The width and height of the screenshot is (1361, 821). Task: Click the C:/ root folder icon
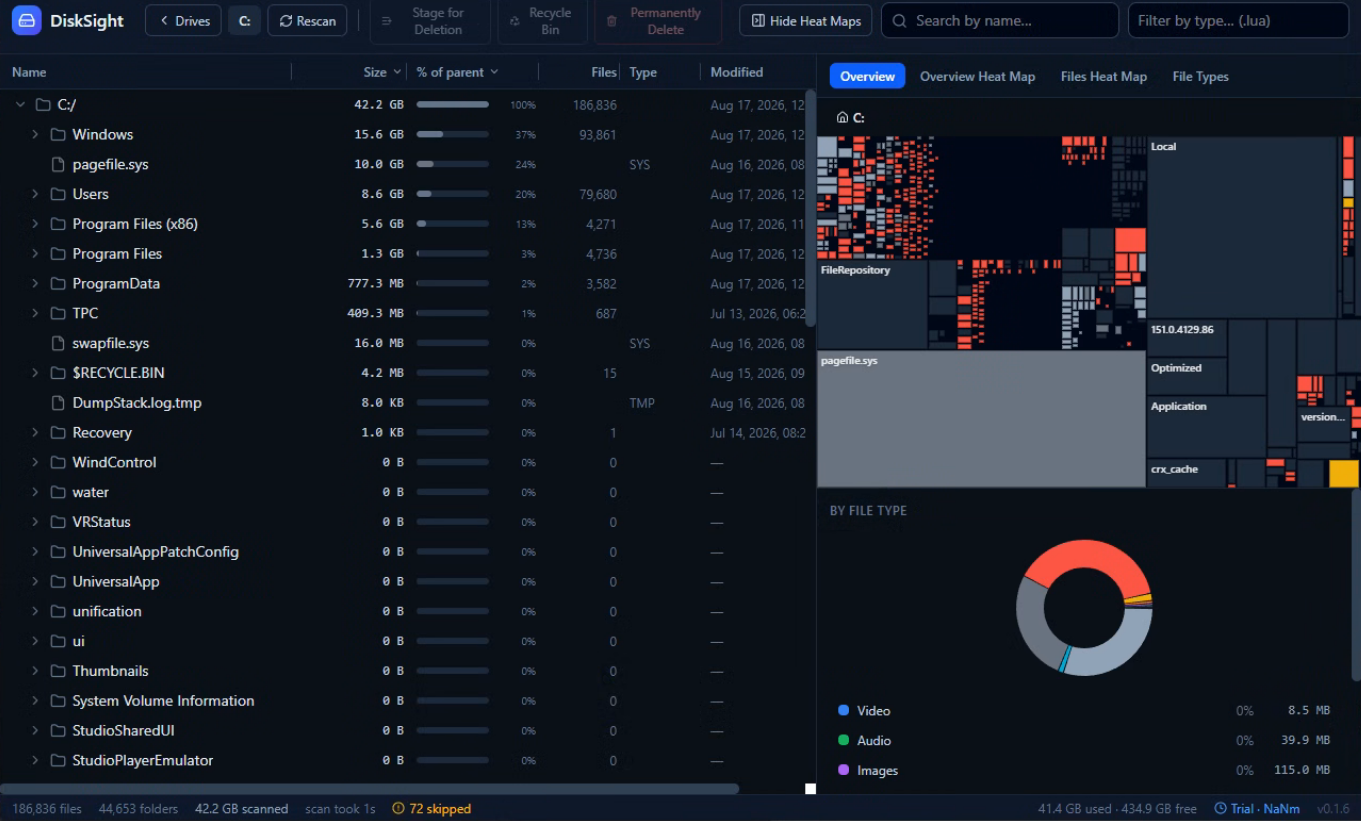43,105
